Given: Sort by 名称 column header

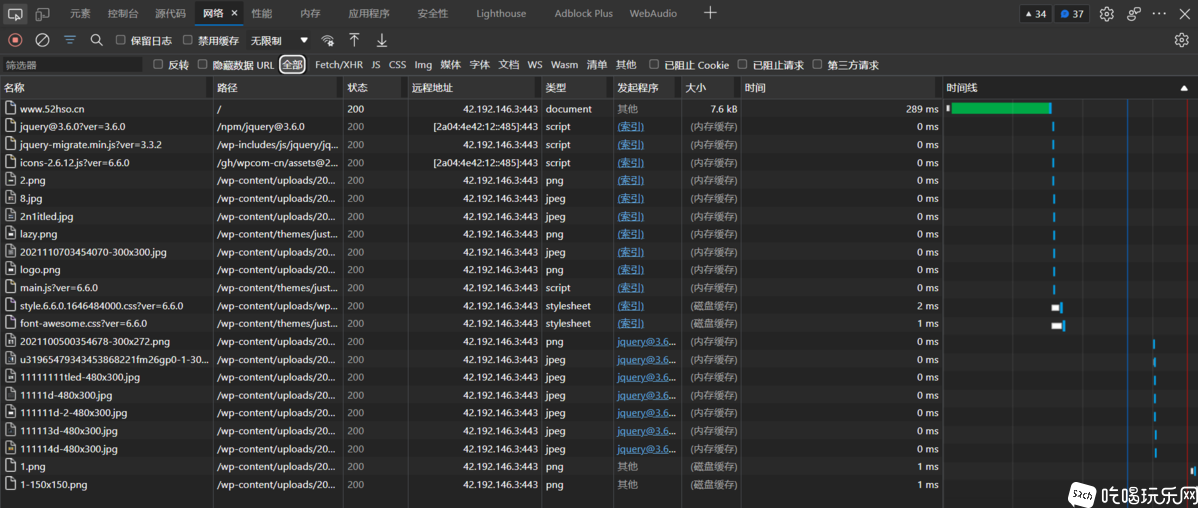Looking at the screenshot, I should pos(105,89).
